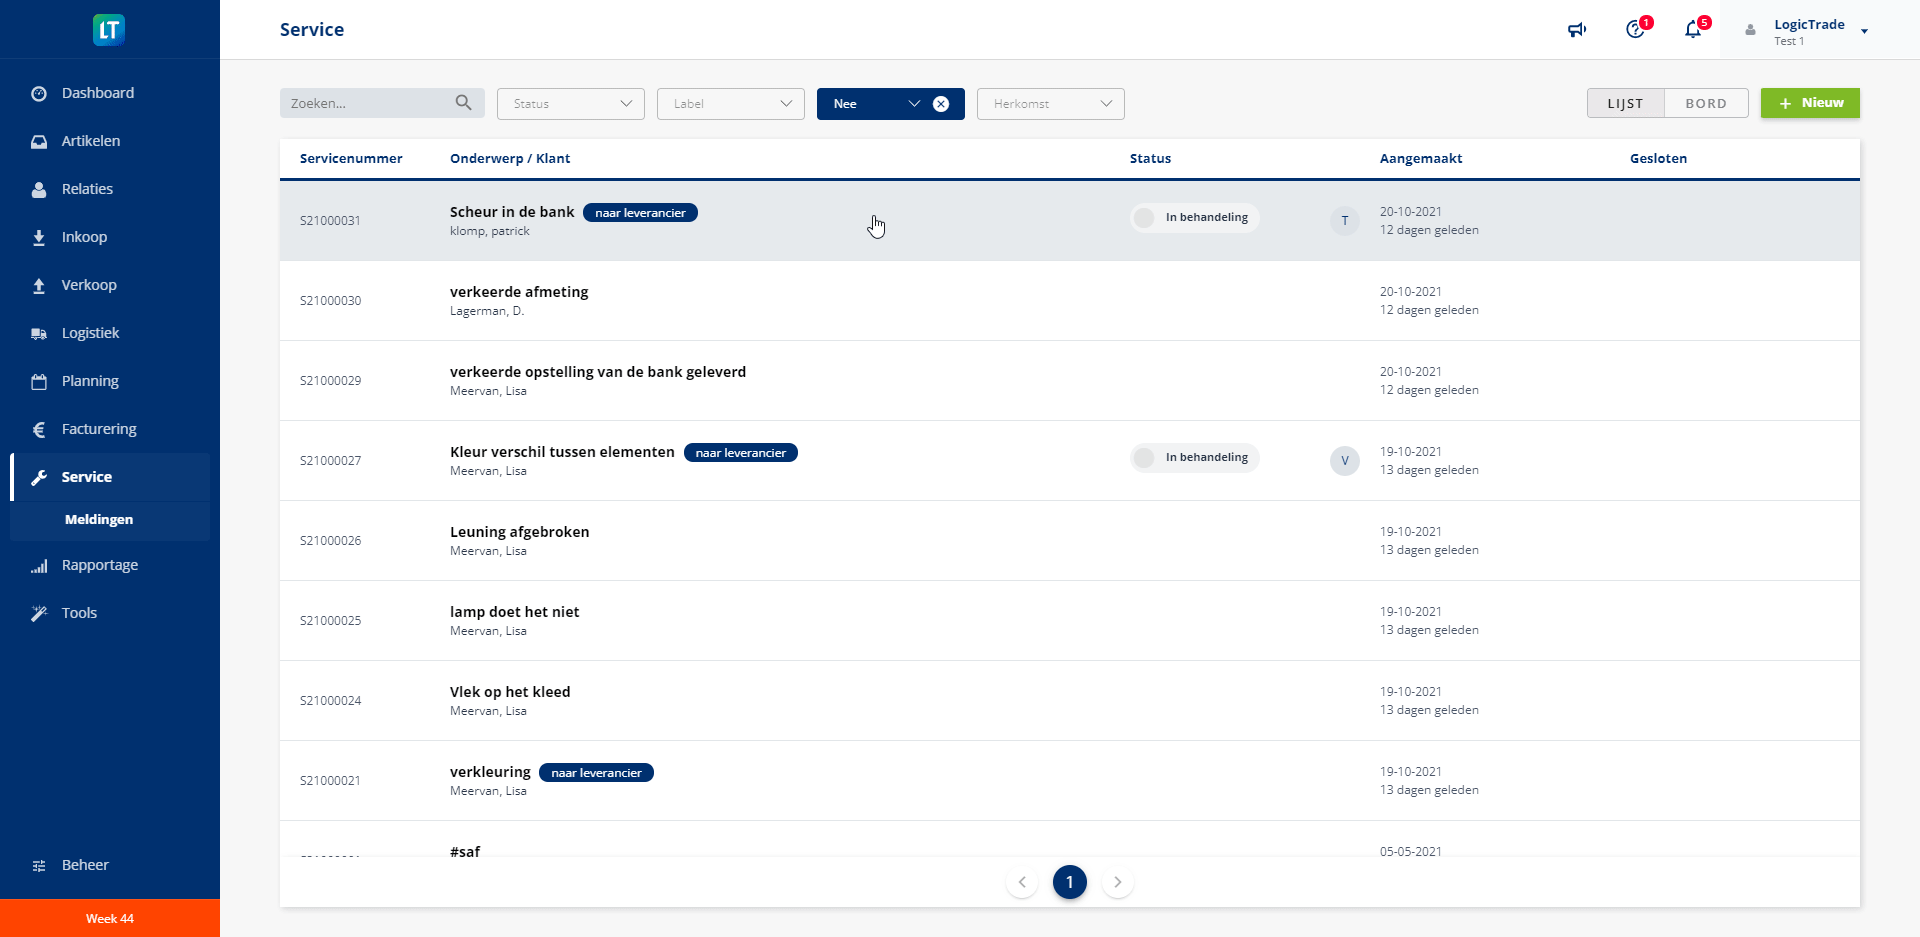Viewport: 1920px width, 937px height.
Task: Open Facturering in the sidebar
Action: click(x=99, y=429)
